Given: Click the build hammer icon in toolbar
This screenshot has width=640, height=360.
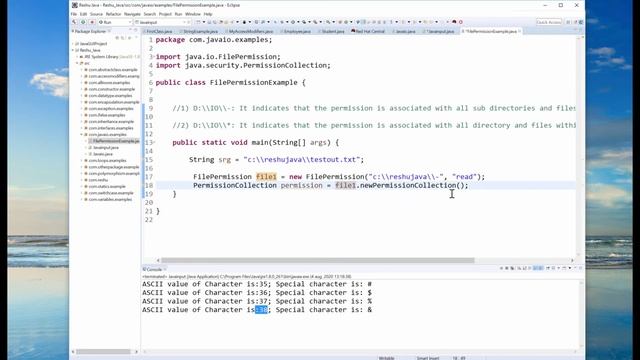Looking at the screenshot, I should [x=74, y=22].
